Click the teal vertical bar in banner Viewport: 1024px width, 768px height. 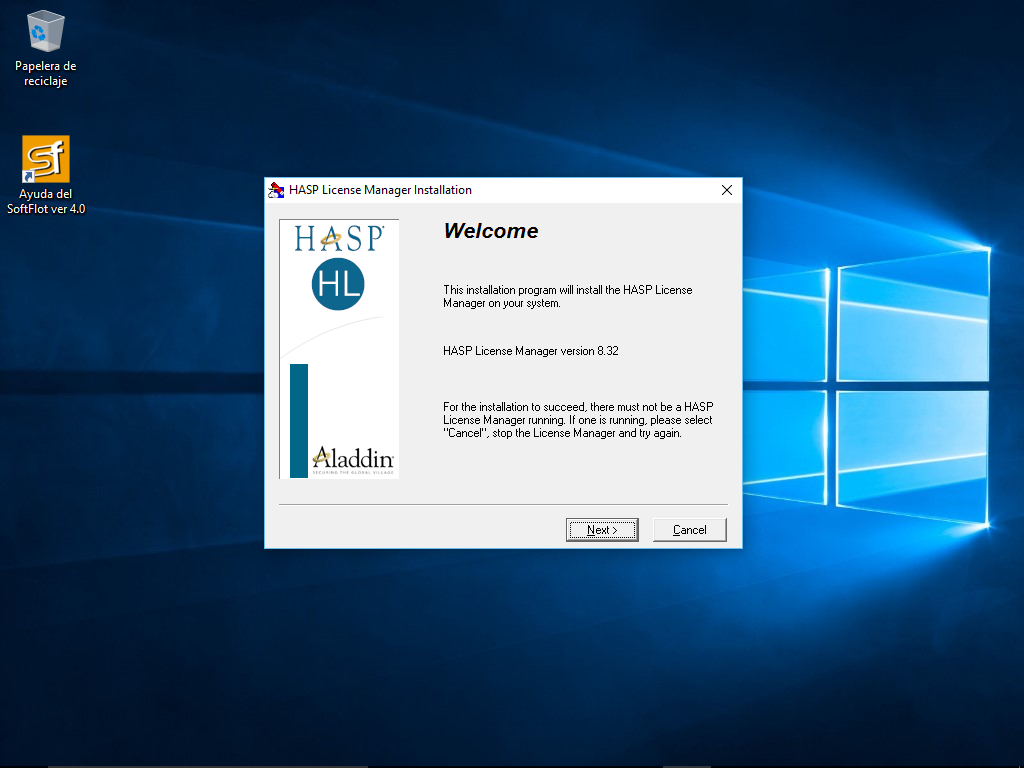tap(299, 420)
